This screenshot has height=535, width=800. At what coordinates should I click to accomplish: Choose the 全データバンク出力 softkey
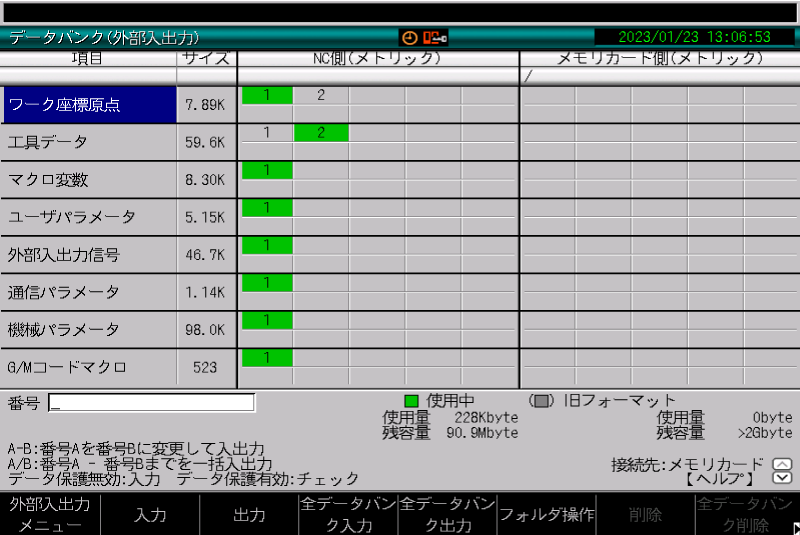point(447,514)
